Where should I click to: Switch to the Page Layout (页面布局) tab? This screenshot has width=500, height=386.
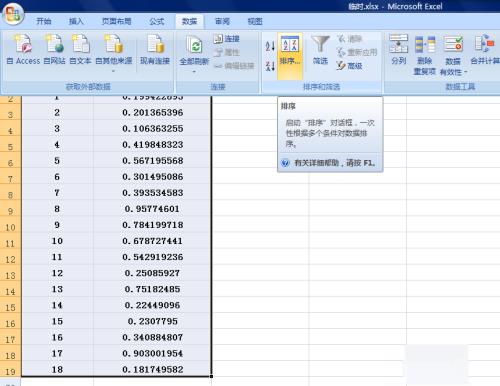[x=116, y=22]
